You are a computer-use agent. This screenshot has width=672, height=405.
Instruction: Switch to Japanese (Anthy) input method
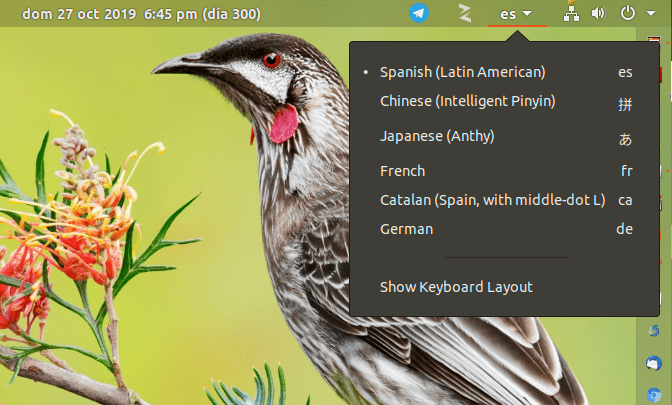click(504, 137)
